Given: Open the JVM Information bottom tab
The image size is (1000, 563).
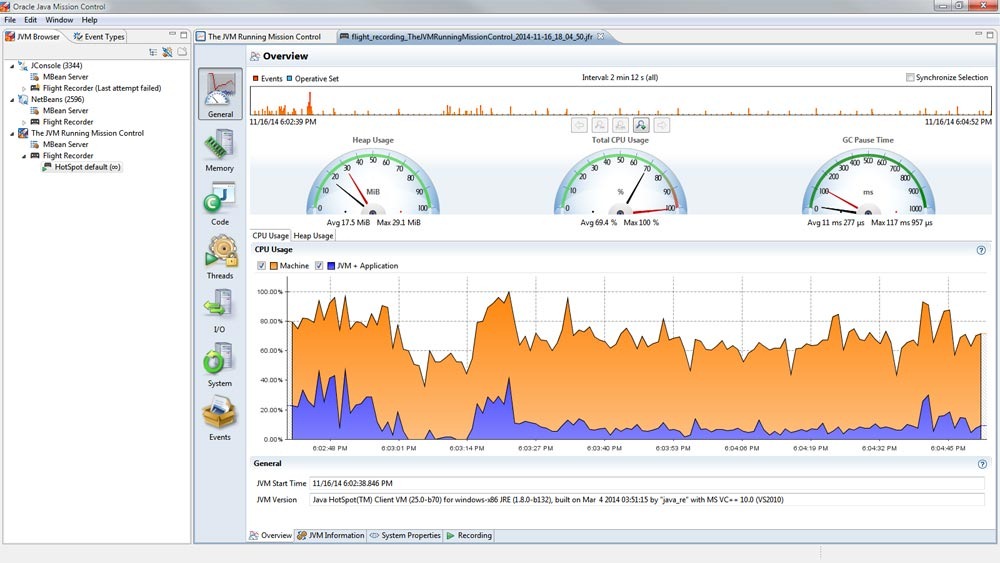Looking at the screenshot, I should (331, 536).
